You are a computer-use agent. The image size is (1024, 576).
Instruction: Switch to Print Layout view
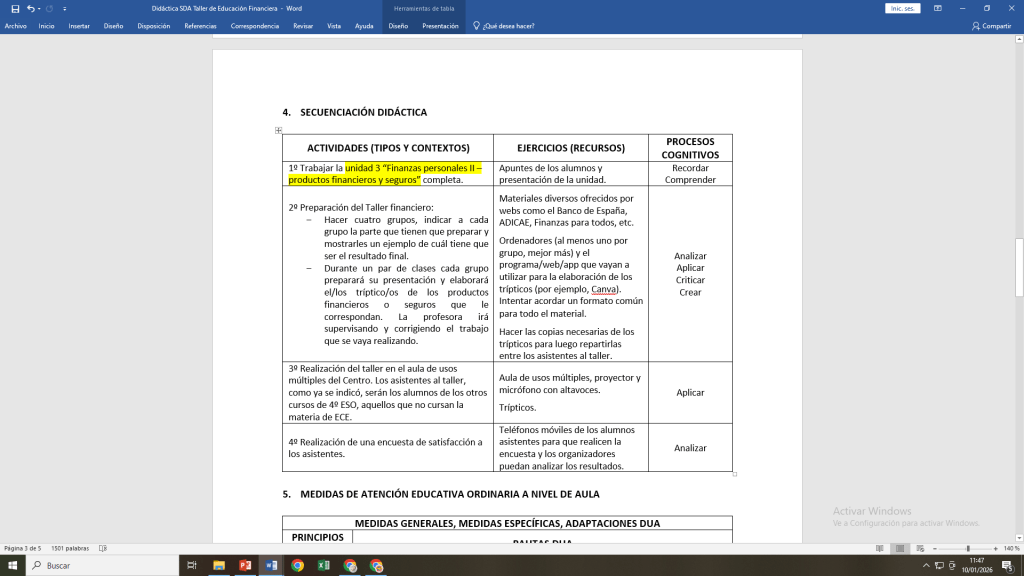901,548
